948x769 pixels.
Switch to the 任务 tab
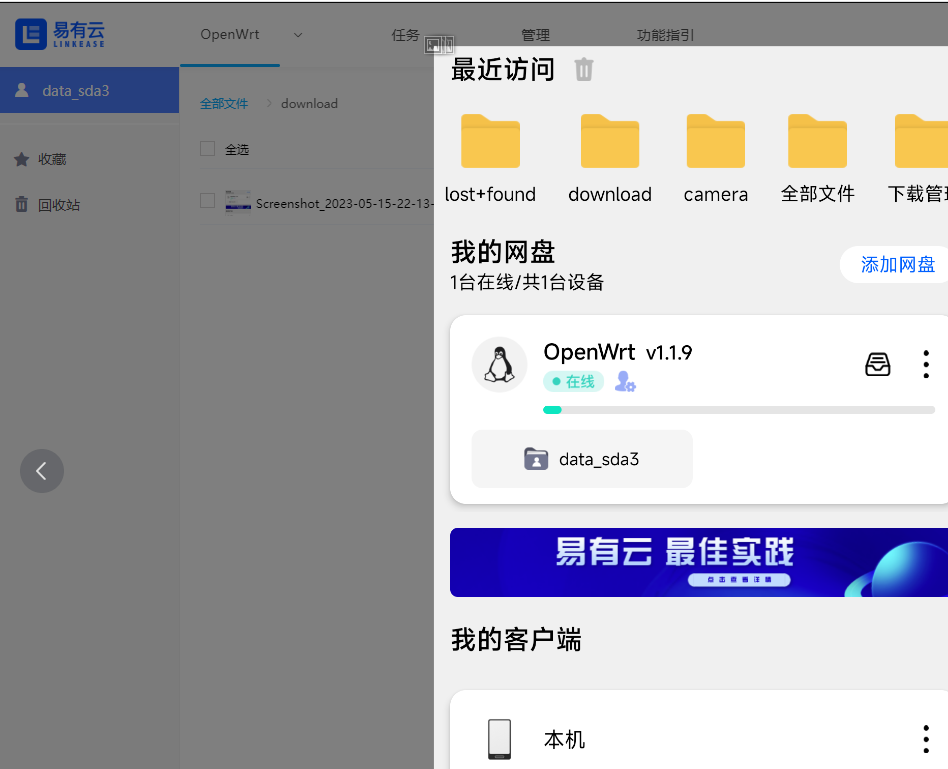[405, 35]
